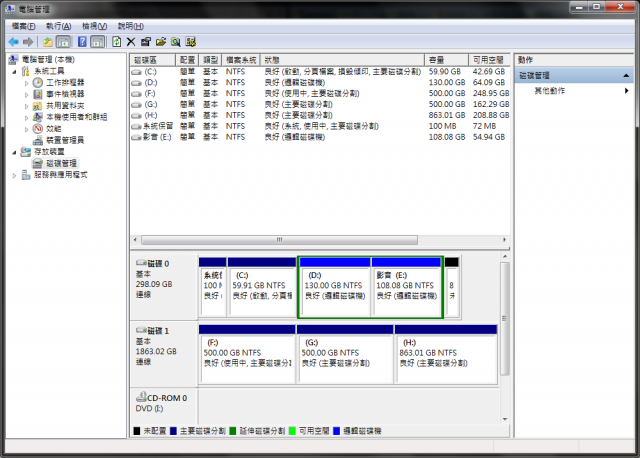Open the 檢視(V) menu

pos(94,27)
